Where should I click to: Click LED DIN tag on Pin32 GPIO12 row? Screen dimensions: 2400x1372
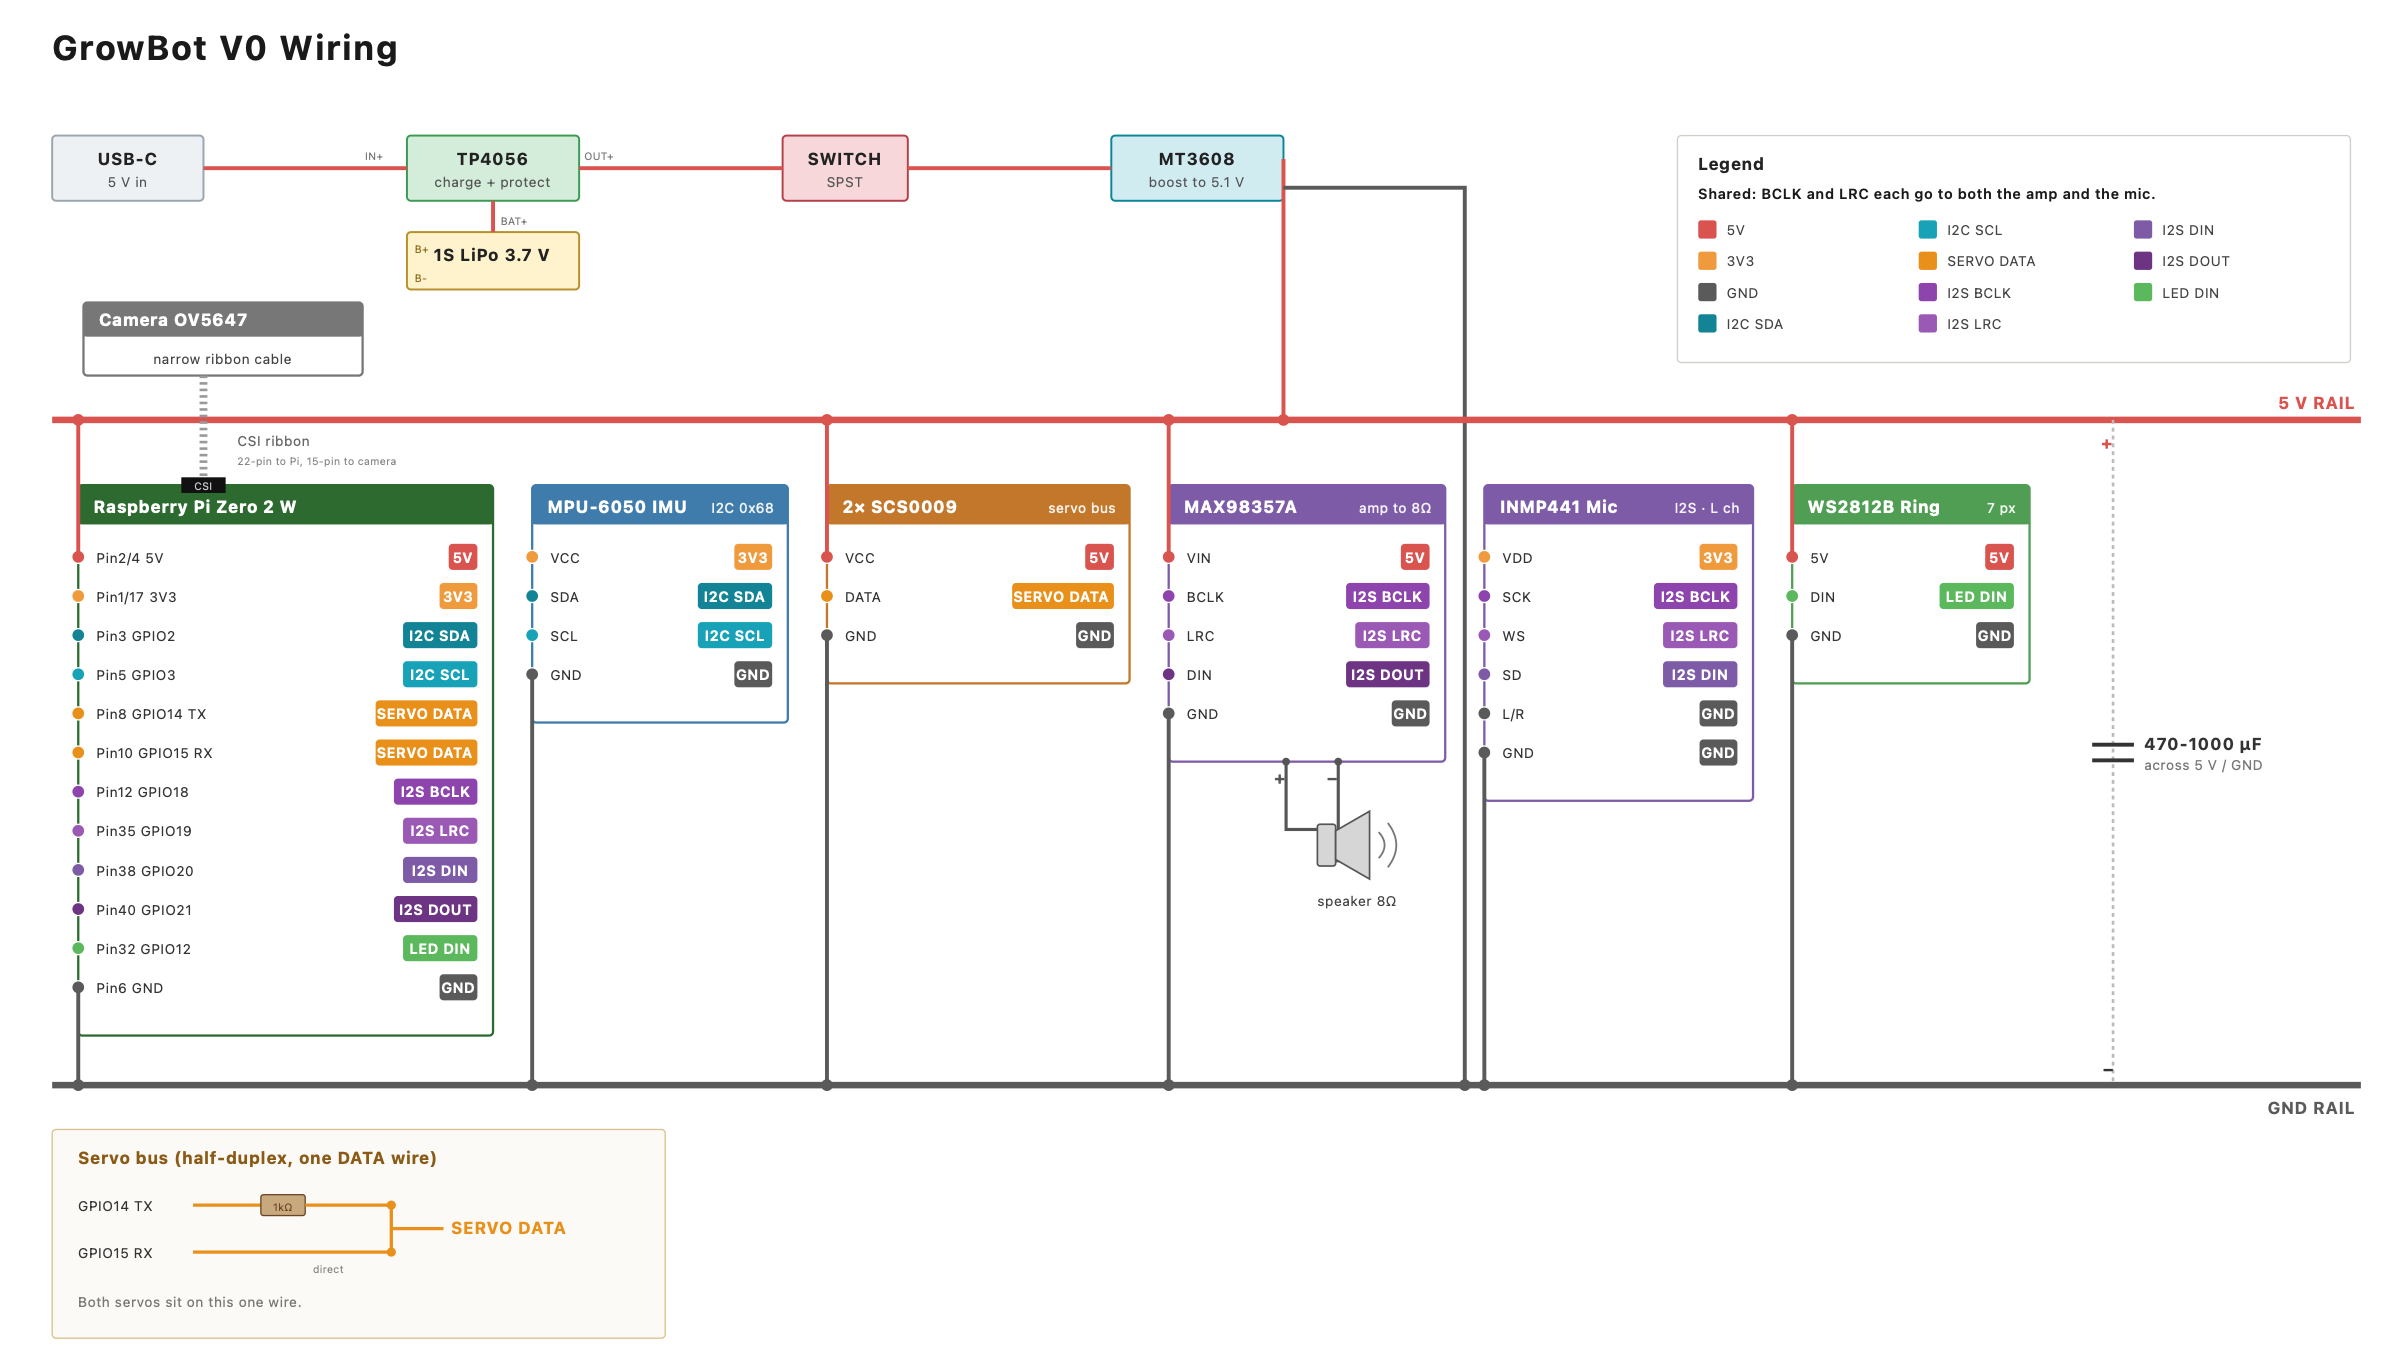440,949
